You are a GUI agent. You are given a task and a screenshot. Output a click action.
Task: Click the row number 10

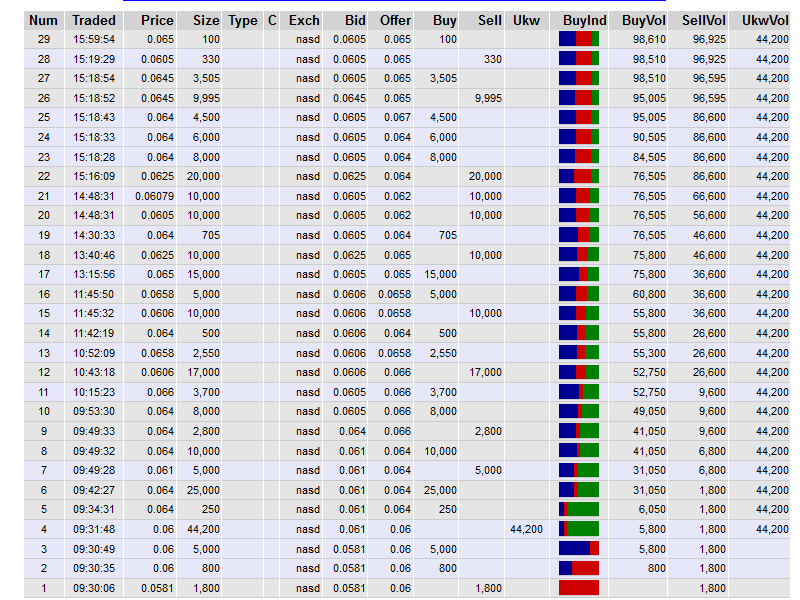pyautogui.click(x=44, y=412)
